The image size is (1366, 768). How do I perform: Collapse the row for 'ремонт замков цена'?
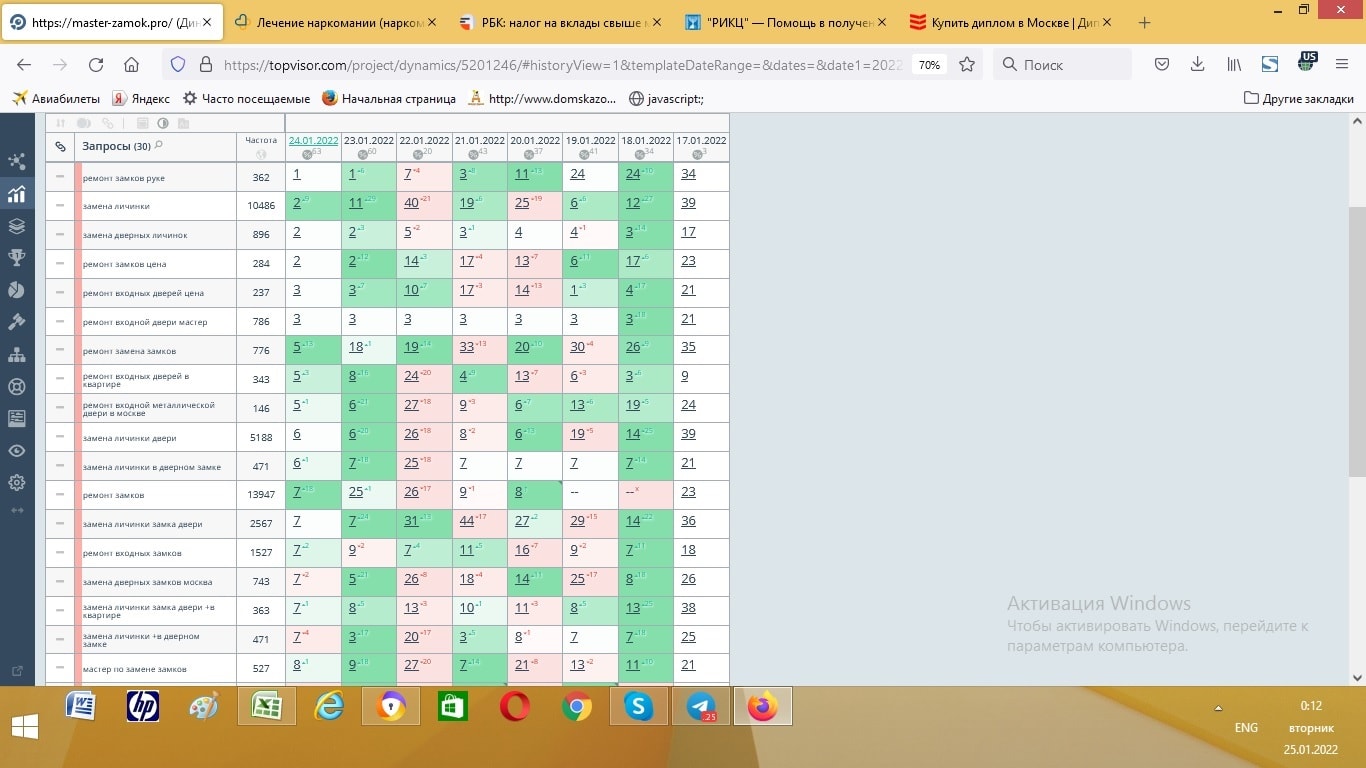pos(60,264)
